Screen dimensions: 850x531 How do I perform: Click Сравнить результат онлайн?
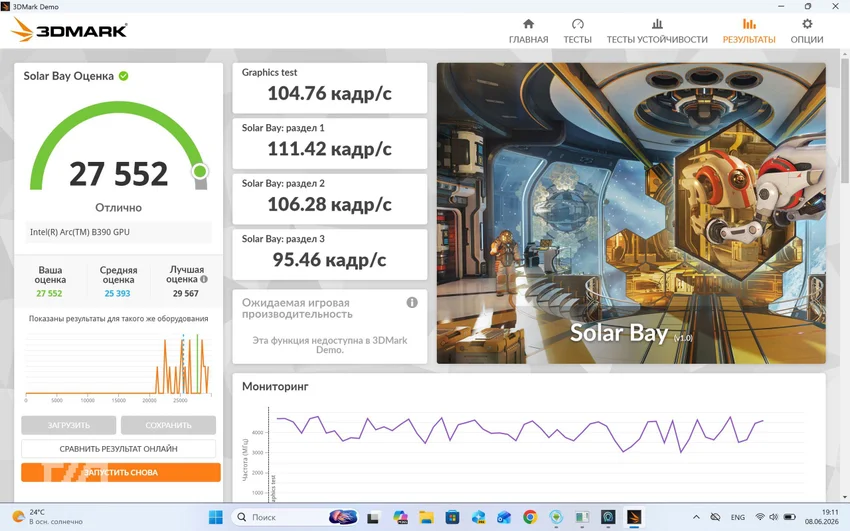point(118,449)
